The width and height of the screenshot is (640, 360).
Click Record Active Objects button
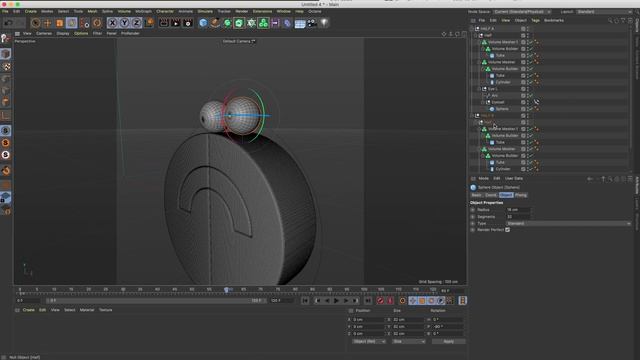(380, 301)
